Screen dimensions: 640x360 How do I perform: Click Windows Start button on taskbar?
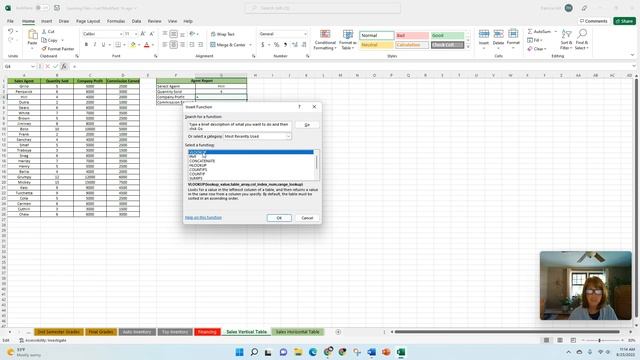[240, 352]
